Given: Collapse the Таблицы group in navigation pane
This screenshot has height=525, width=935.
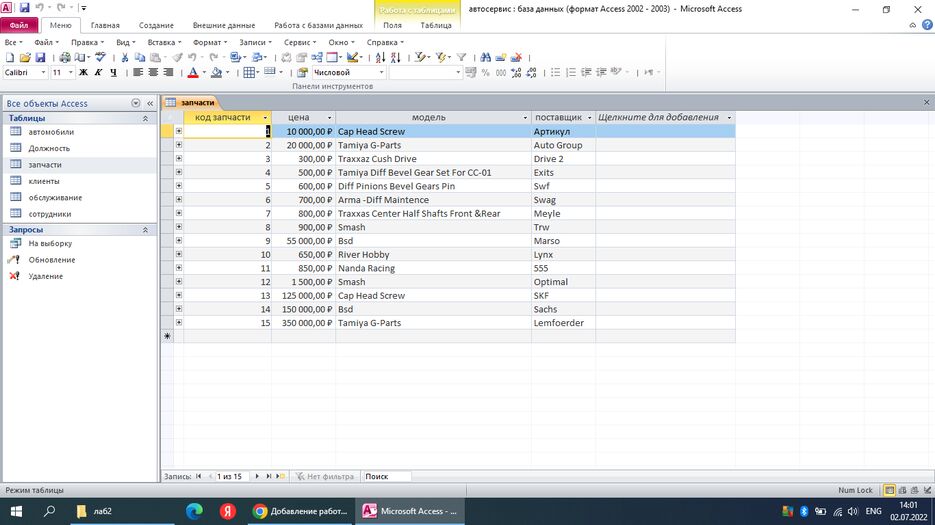Looking at the screenshot, I should (145, 119).
